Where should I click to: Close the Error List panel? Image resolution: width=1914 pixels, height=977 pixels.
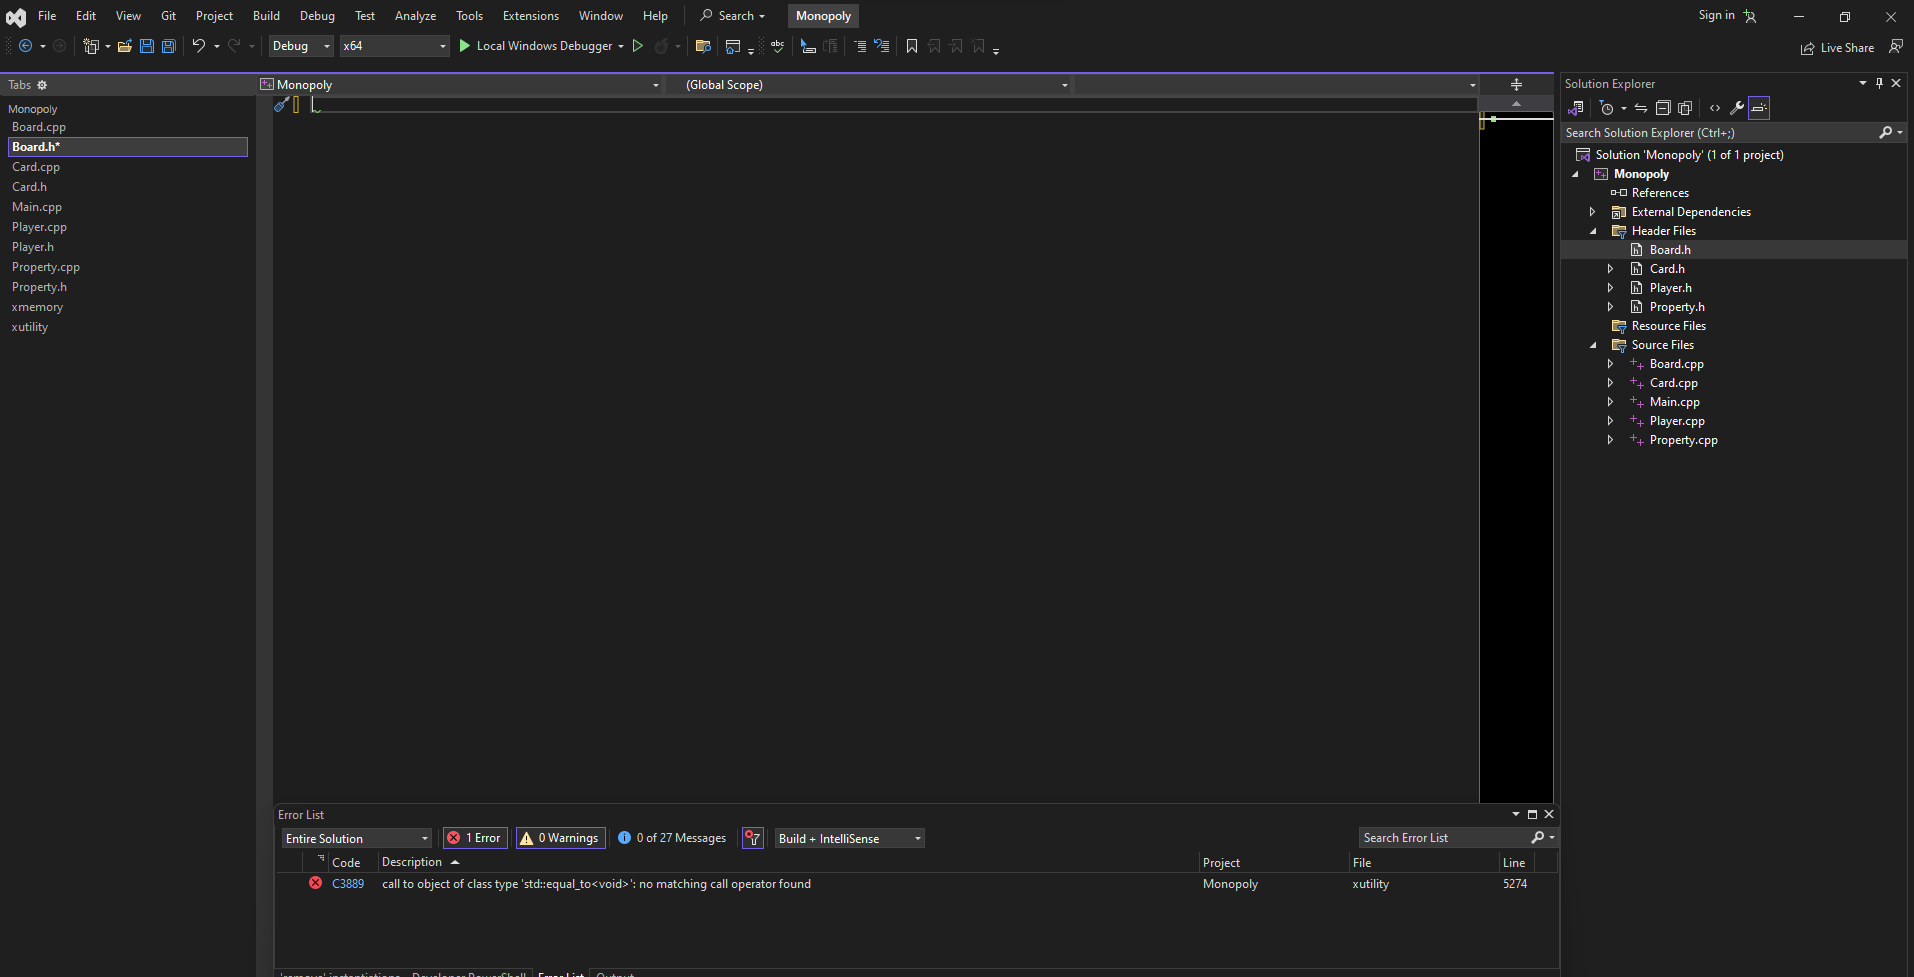pyautogui.click(x=1549, y=814)
